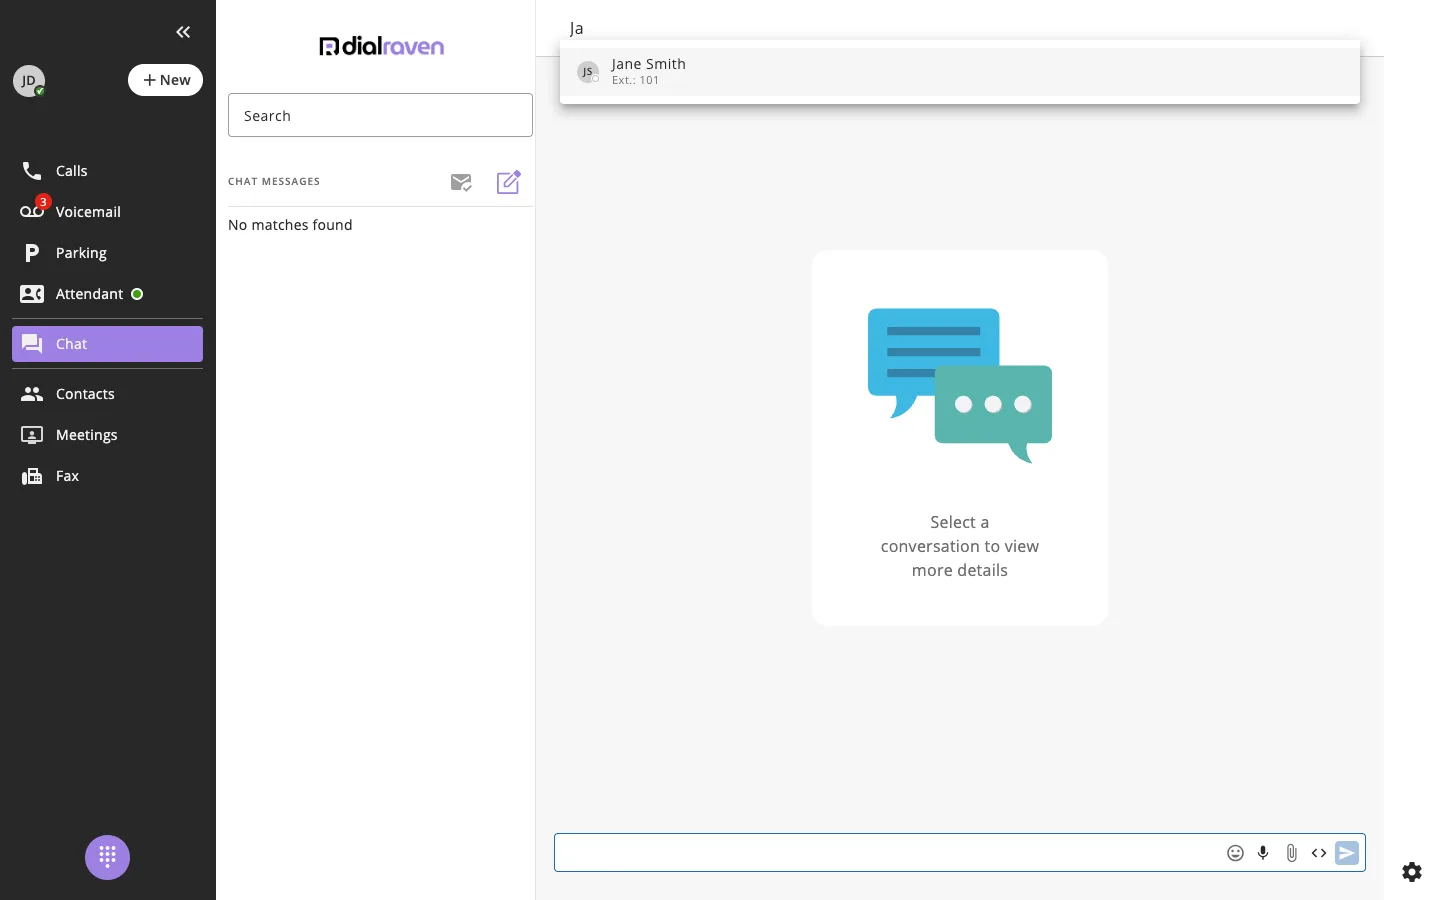Click the recipient field containing 'Ja'
The image size is (1440, 900).
click(x=960, y=28)
